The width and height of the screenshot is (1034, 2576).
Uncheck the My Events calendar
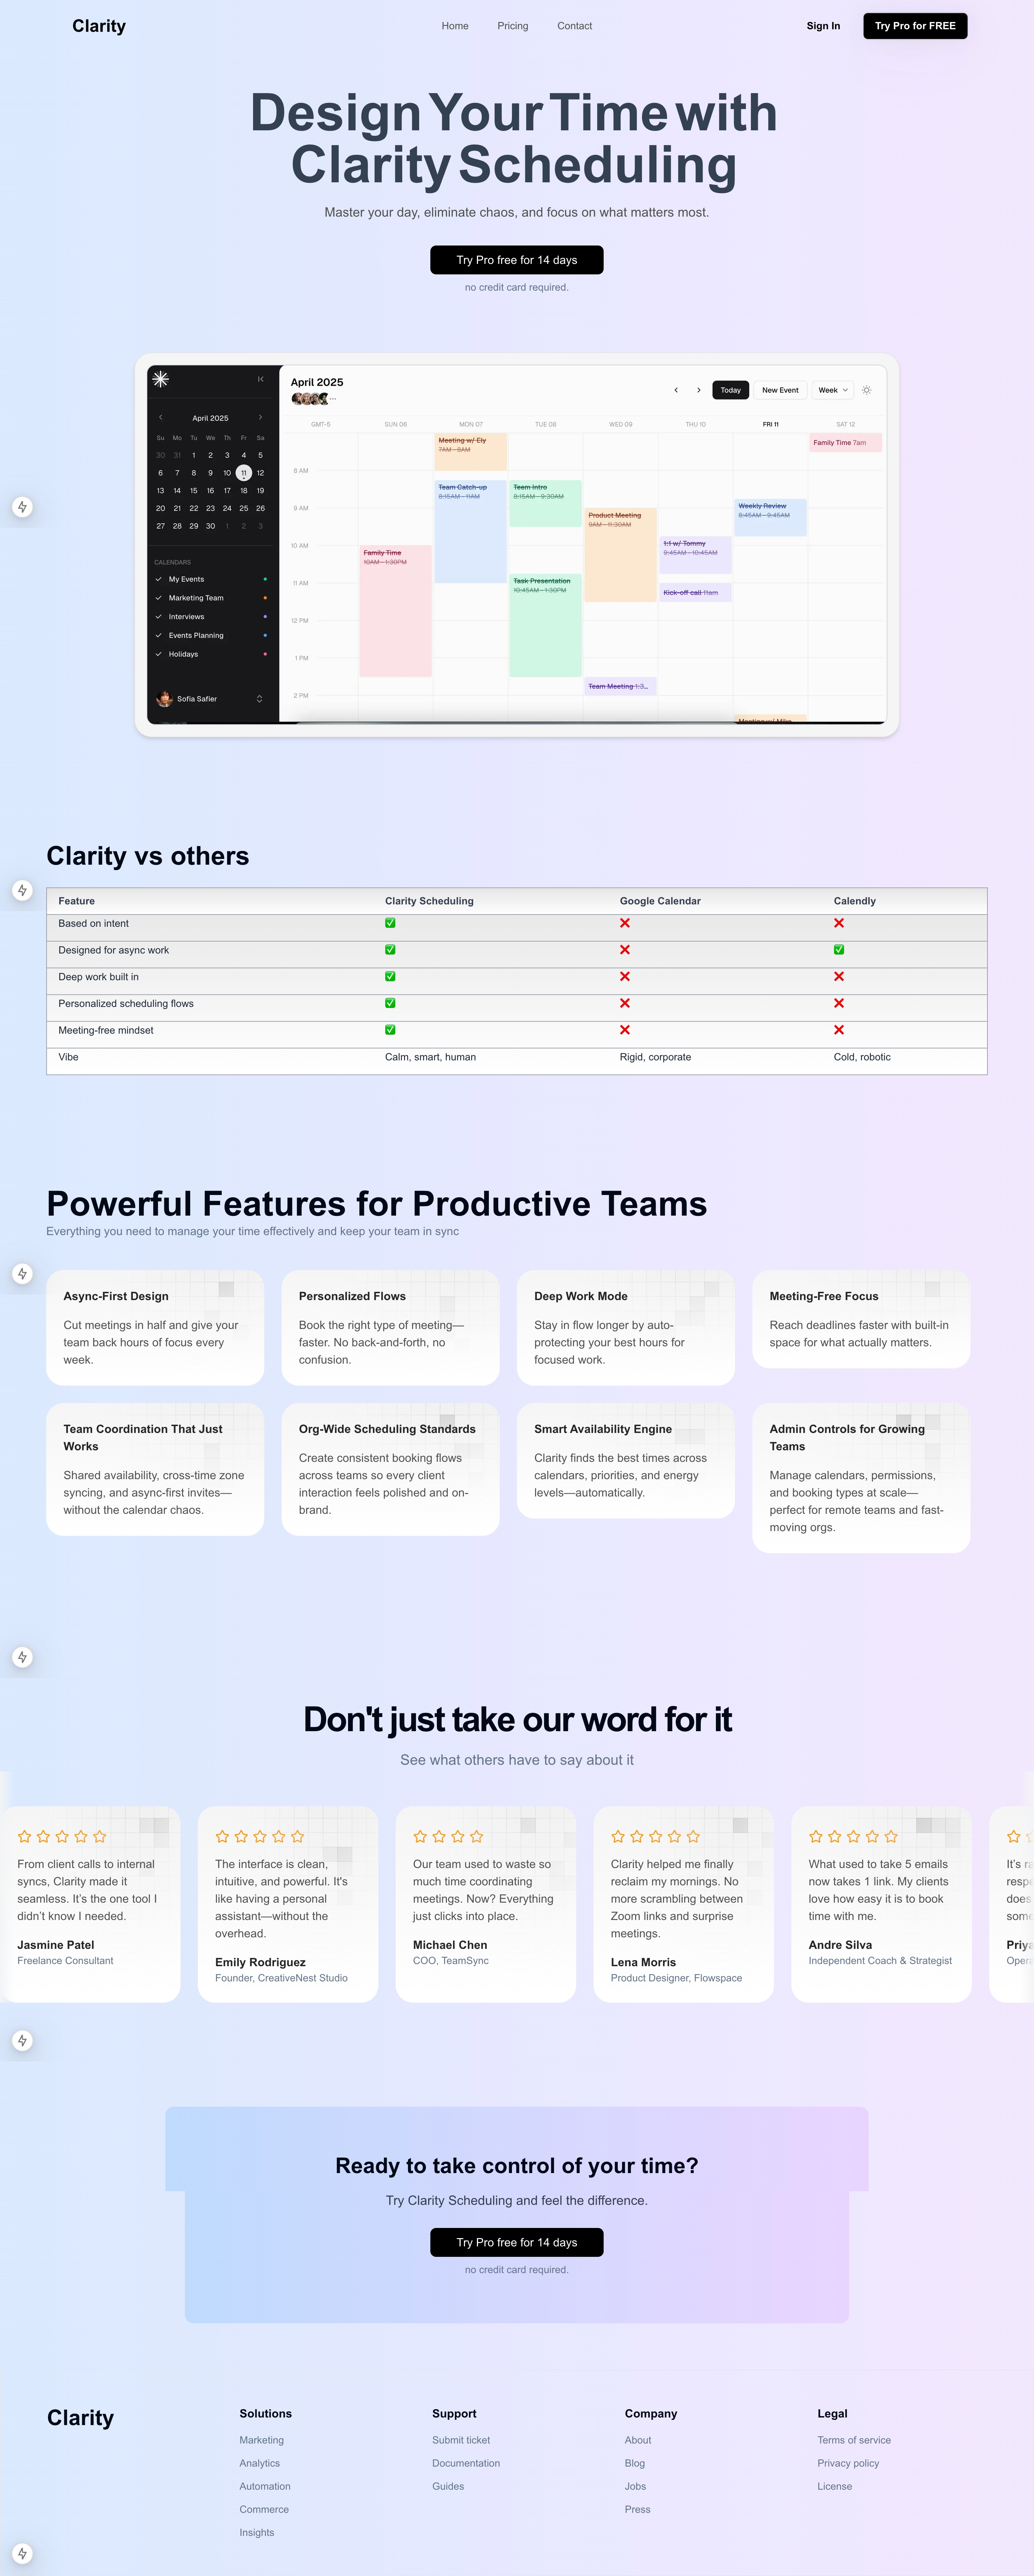(159, 579)
